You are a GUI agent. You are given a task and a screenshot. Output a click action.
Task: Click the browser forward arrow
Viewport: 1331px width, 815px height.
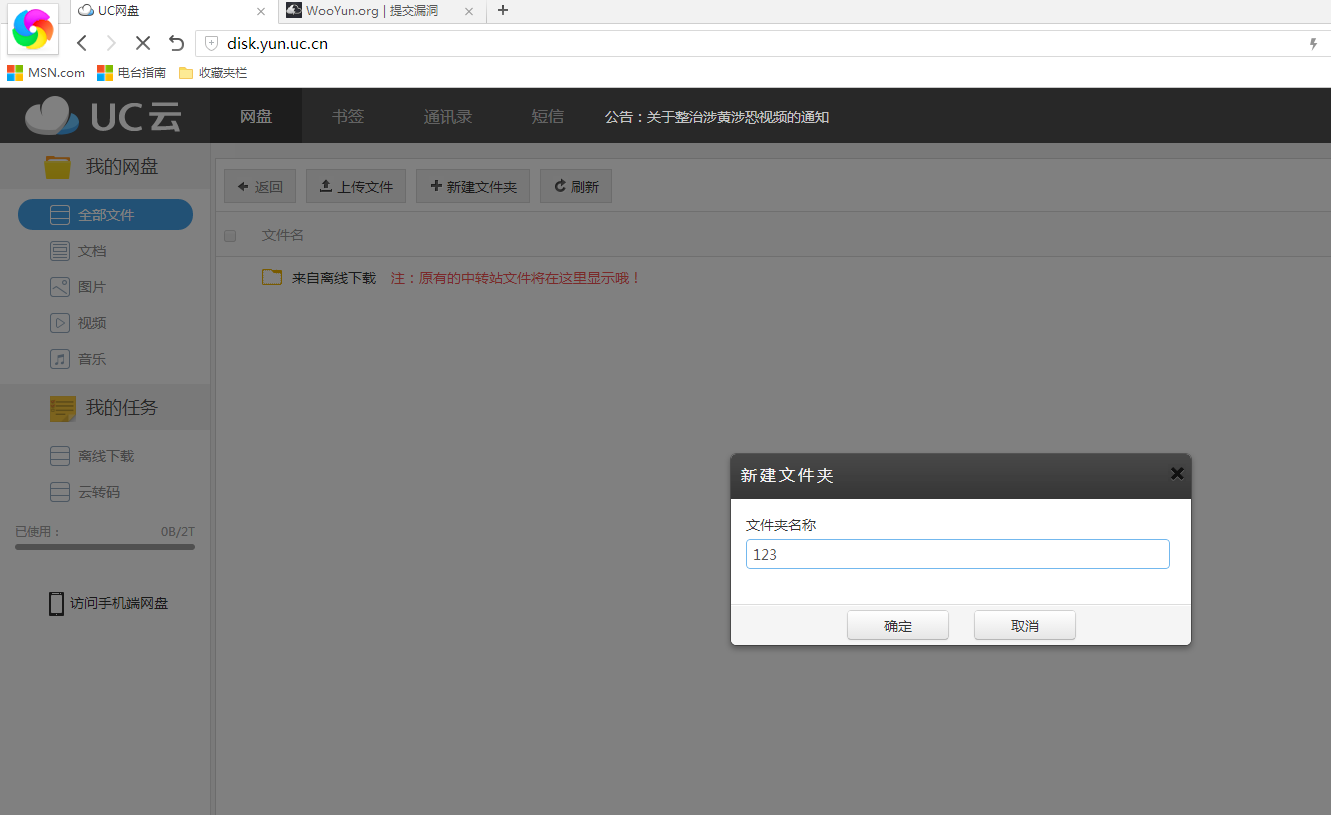[x=111, y=43]
